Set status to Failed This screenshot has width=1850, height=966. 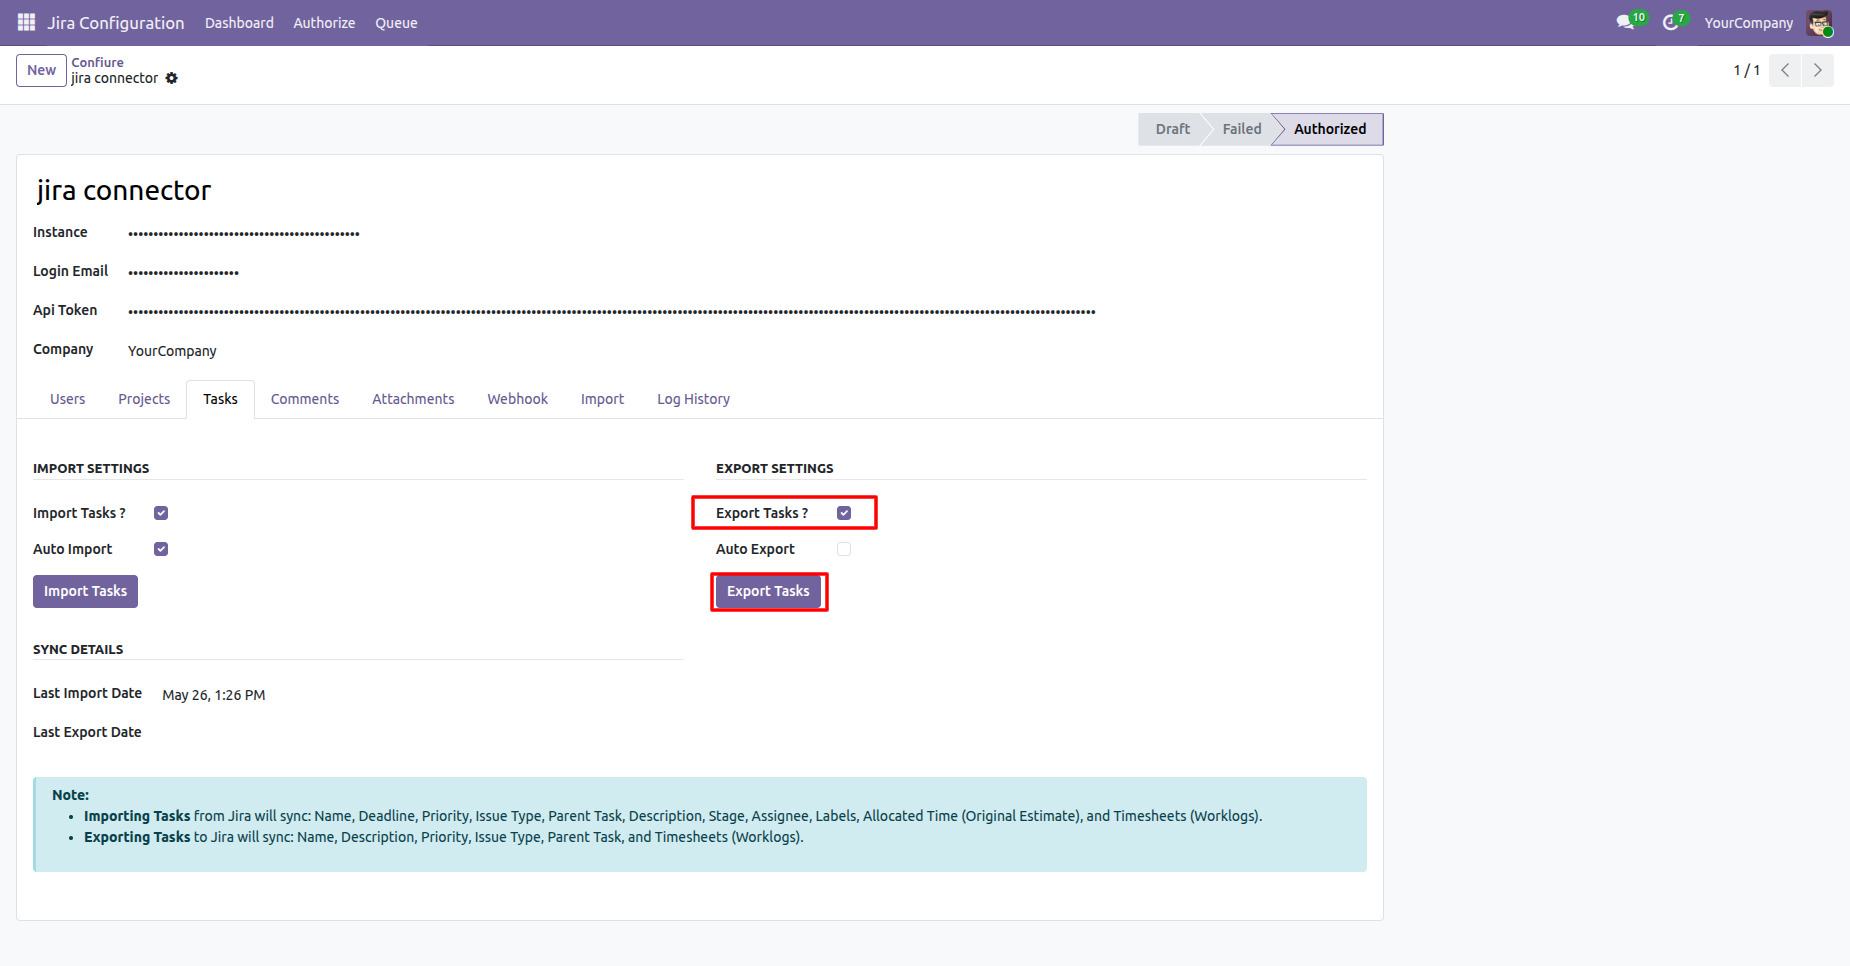click(1242, 129)
